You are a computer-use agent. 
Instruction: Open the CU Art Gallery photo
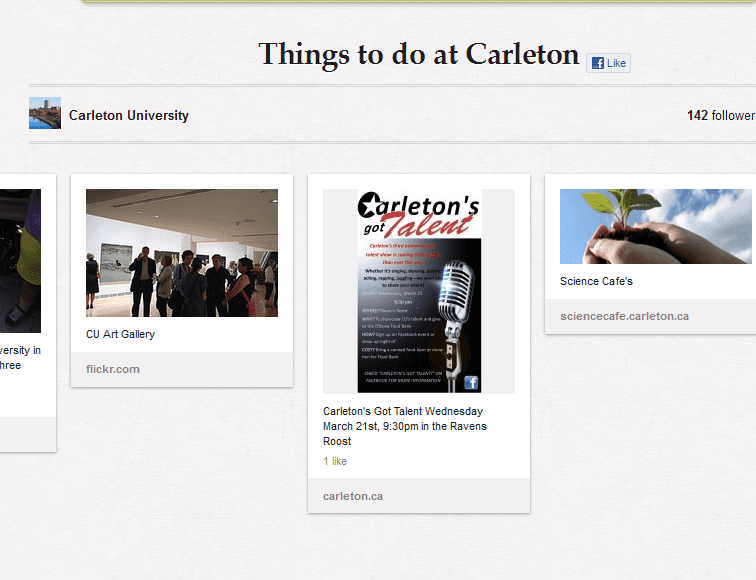pos(182,253)
